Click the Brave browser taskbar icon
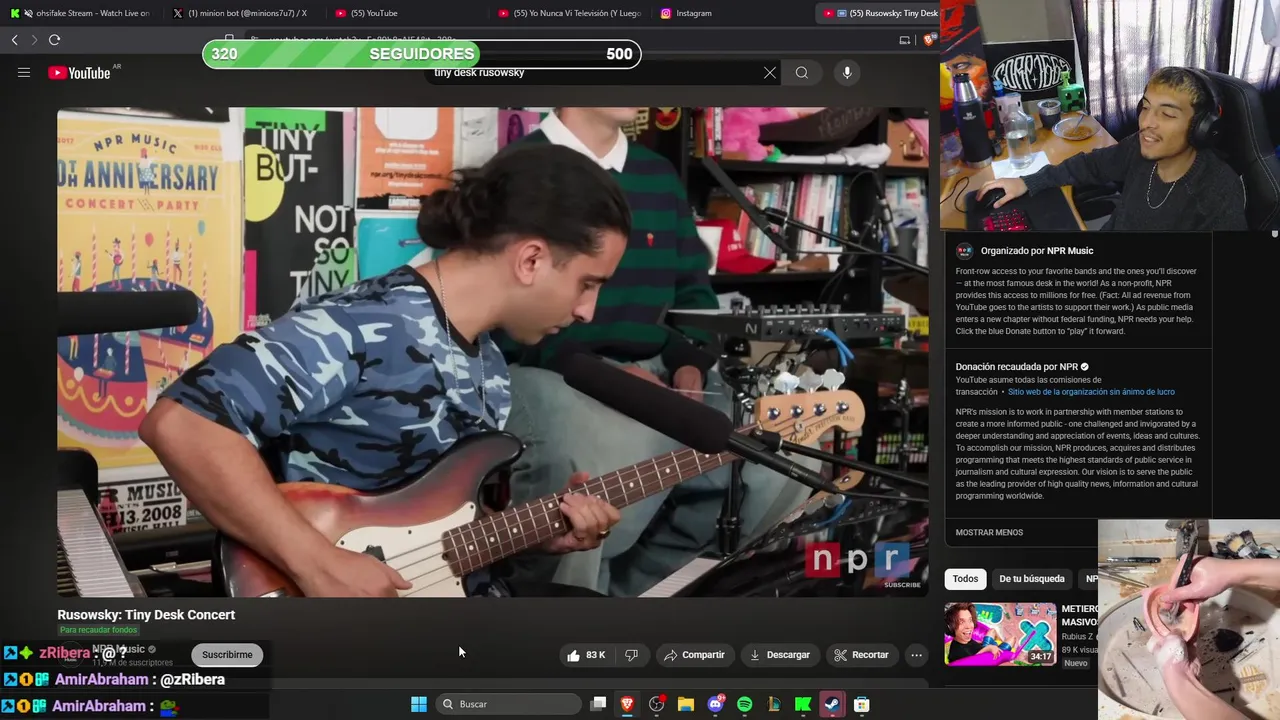1280x720 pixels. tap(627, 704)
